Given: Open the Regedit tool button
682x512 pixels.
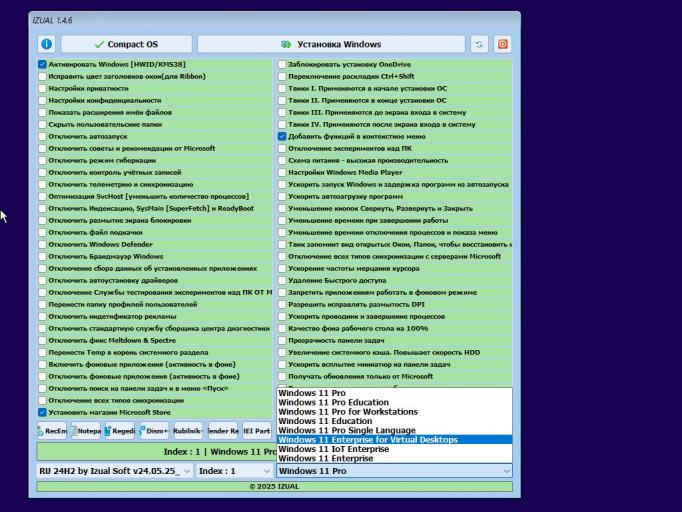Looking at the screenshot, I should [120, 431].
